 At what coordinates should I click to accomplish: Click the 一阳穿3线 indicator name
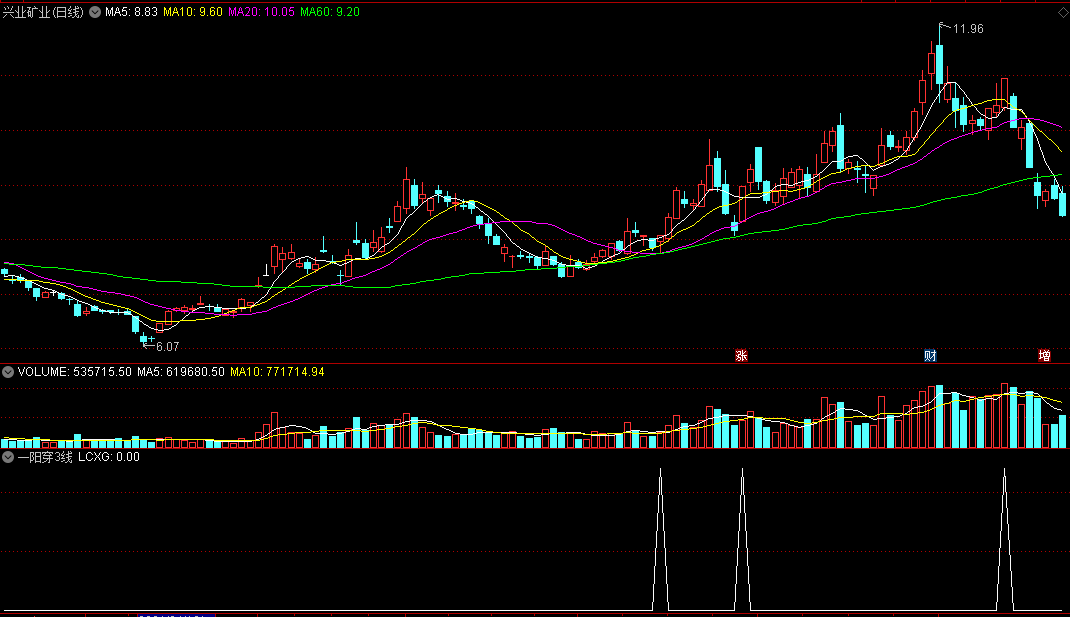[45, 457]
